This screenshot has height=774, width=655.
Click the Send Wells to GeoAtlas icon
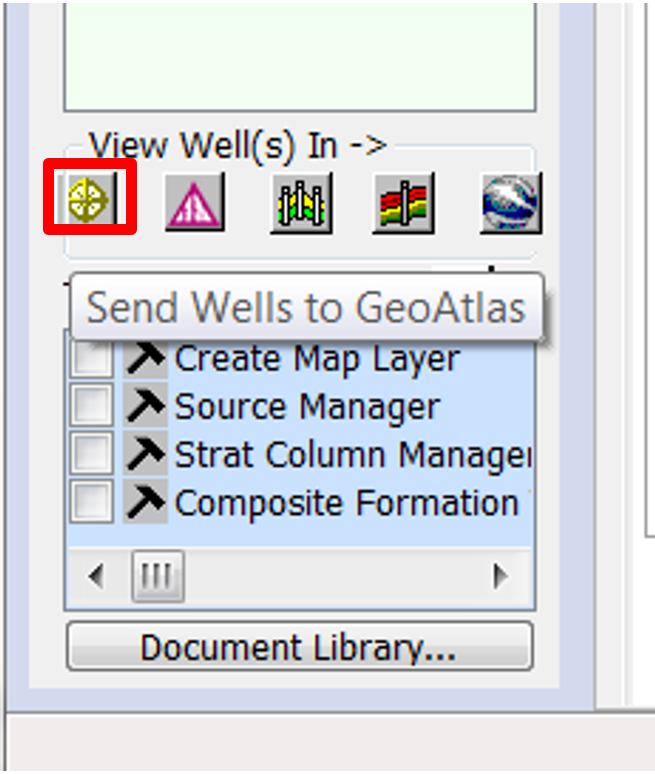click(88, 198)
